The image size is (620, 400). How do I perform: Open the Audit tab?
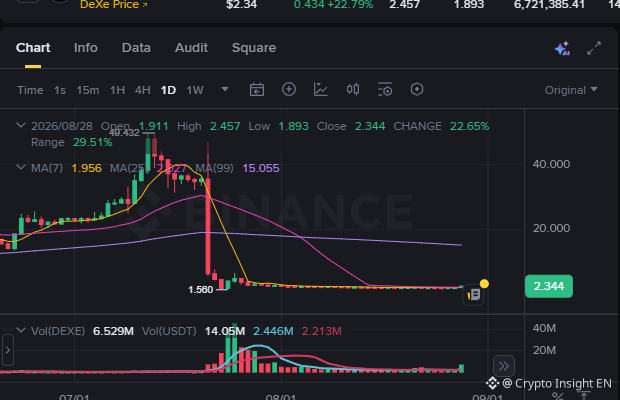(191, 48)
